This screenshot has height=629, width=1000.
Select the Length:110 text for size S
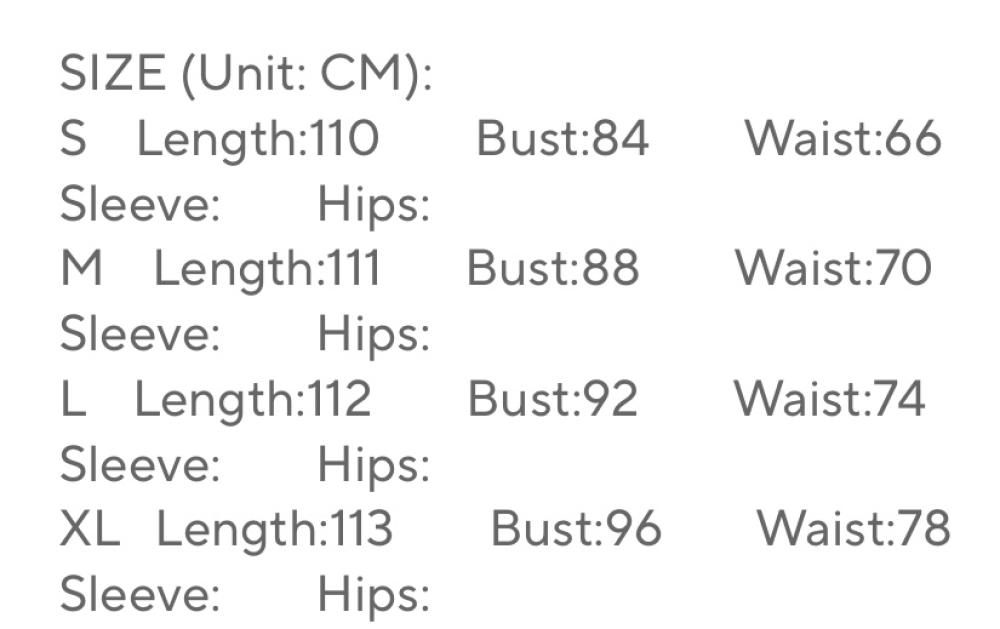(x=258, y=140)
